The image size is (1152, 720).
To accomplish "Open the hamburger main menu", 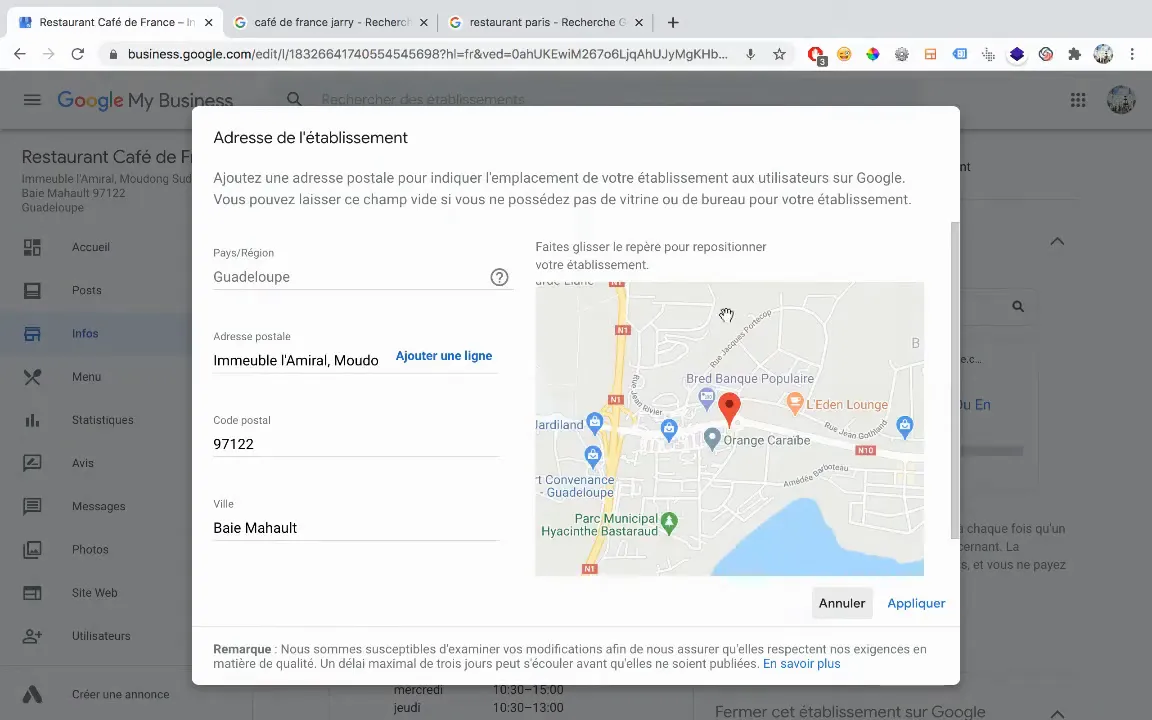I will (32, 99).
